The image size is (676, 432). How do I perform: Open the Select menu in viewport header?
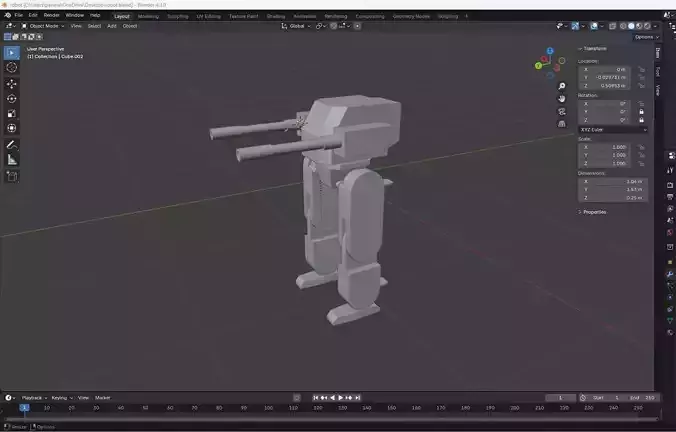tap(94, 26)
